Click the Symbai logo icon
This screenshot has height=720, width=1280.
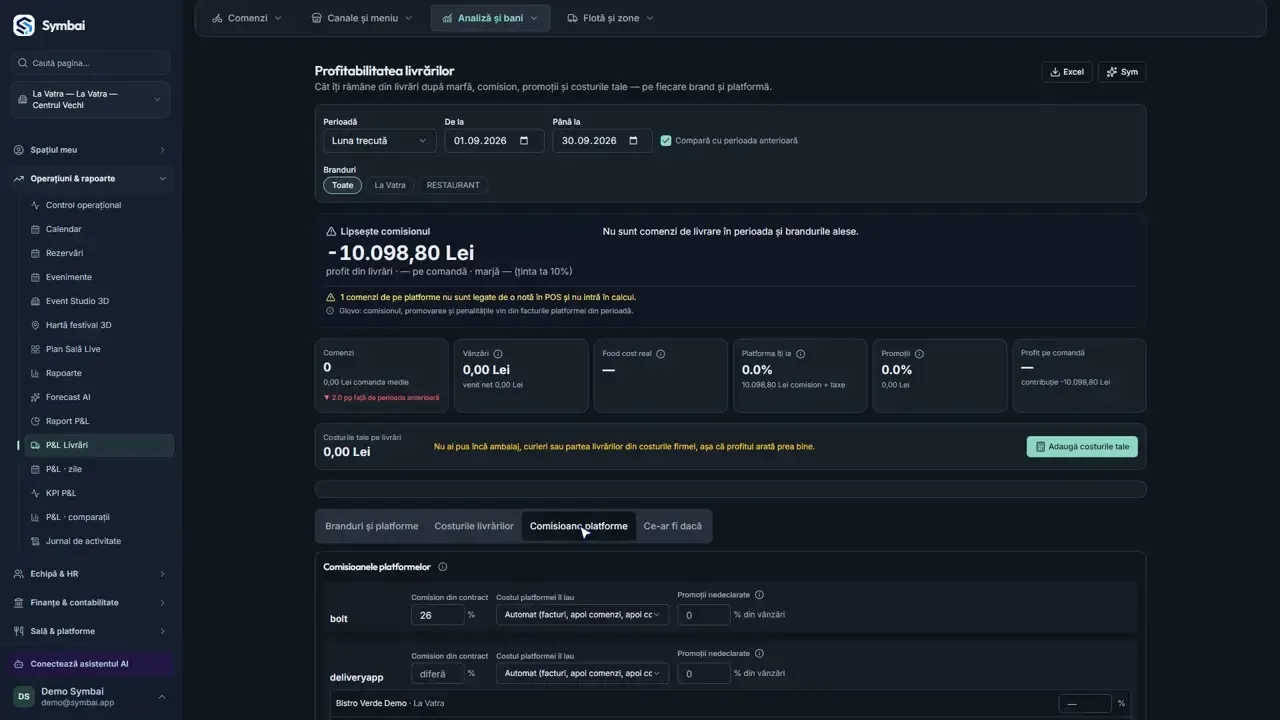pos(23,25)
